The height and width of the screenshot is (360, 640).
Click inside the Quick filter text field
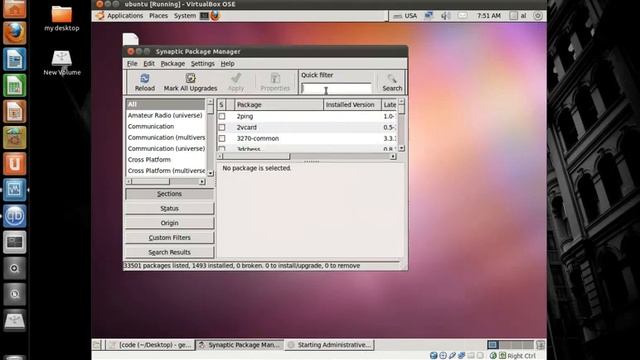click(336, 89)
